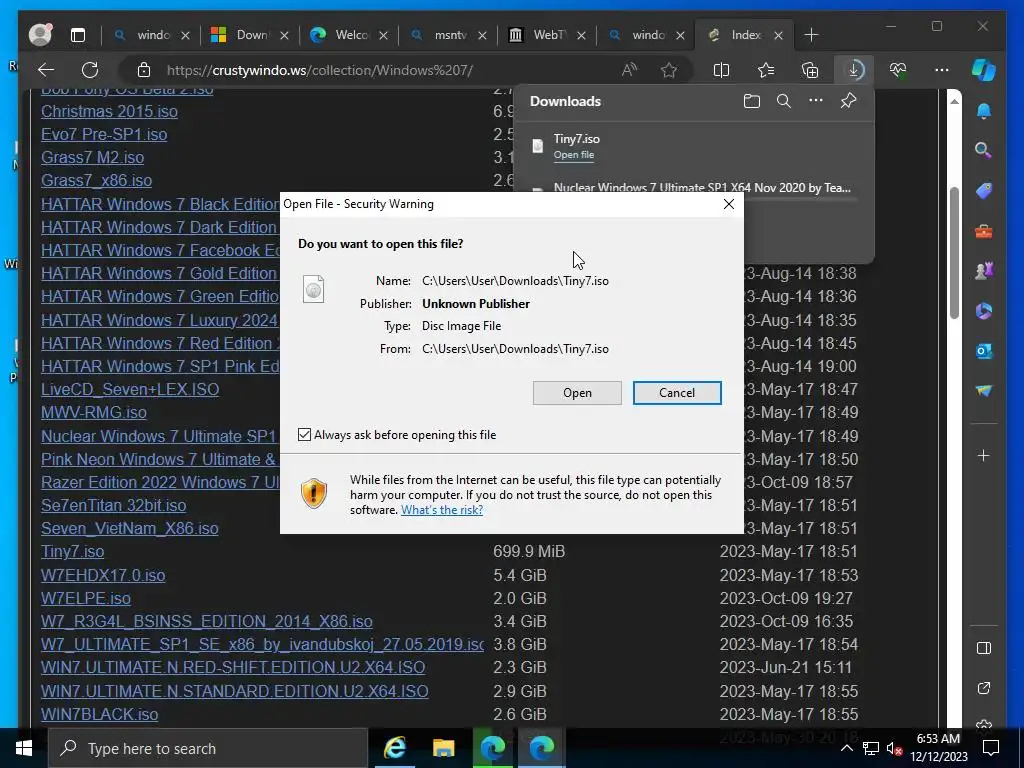1024x768 pixels.
Task: Open the Se7enTitan 32bit.iso link
Action: click(x=114, y=505)
